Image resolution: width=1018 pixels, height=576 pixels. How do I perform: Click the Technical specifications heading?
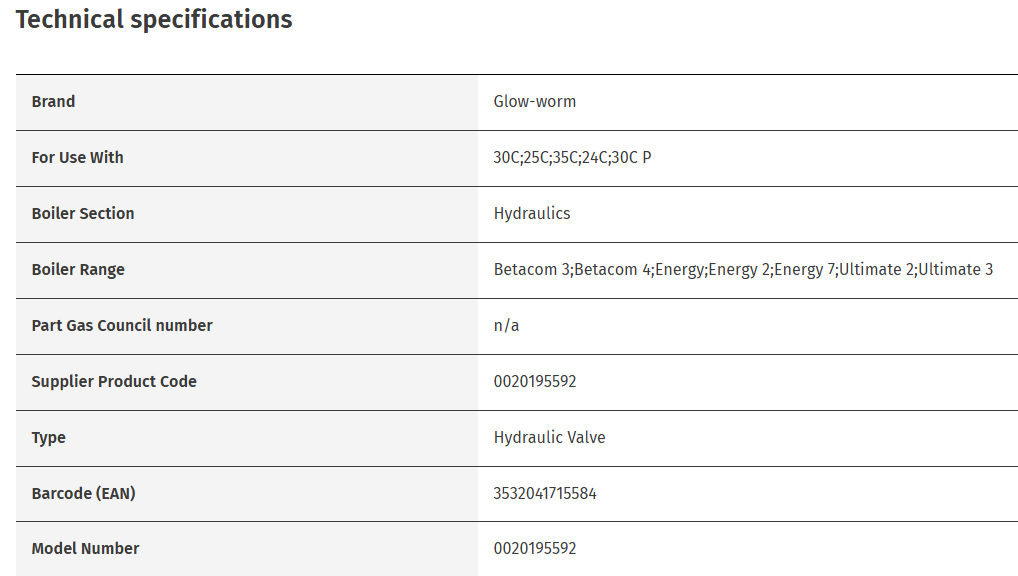pyautogui.click(x=154, y=20)
